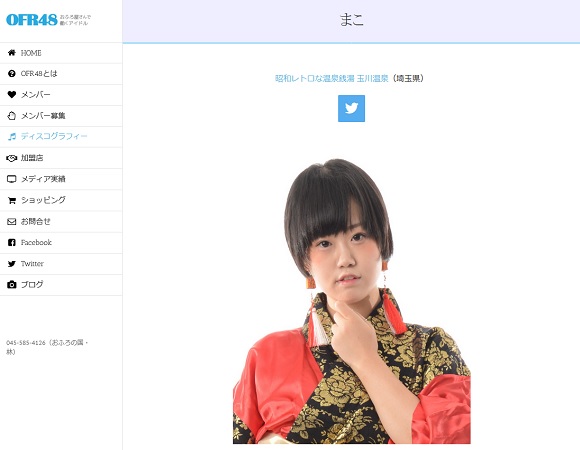
Task: Click the ブログ menu label
Action: [x=32, y=284]
